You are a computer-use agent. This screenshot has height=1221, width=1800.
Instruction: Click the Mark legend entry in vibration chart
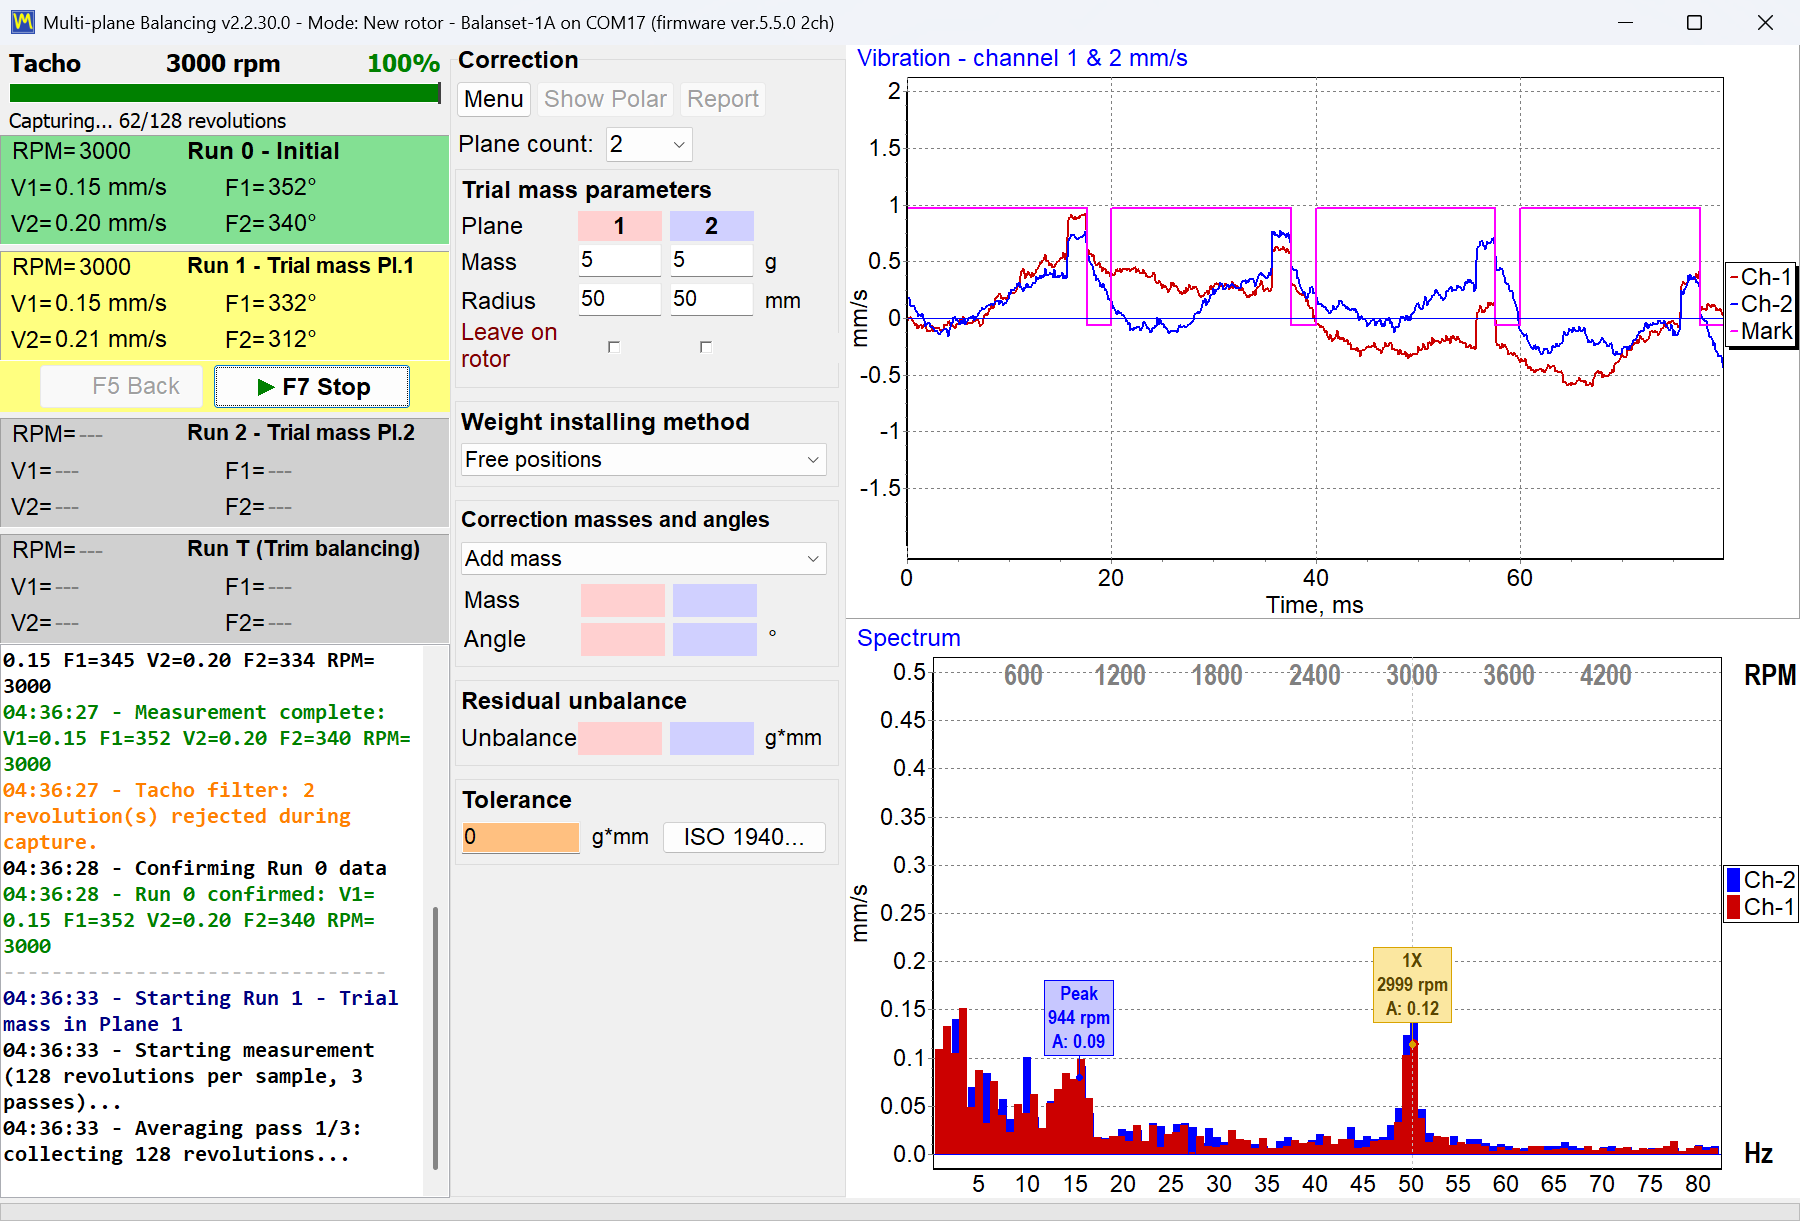click(1762, 331)
